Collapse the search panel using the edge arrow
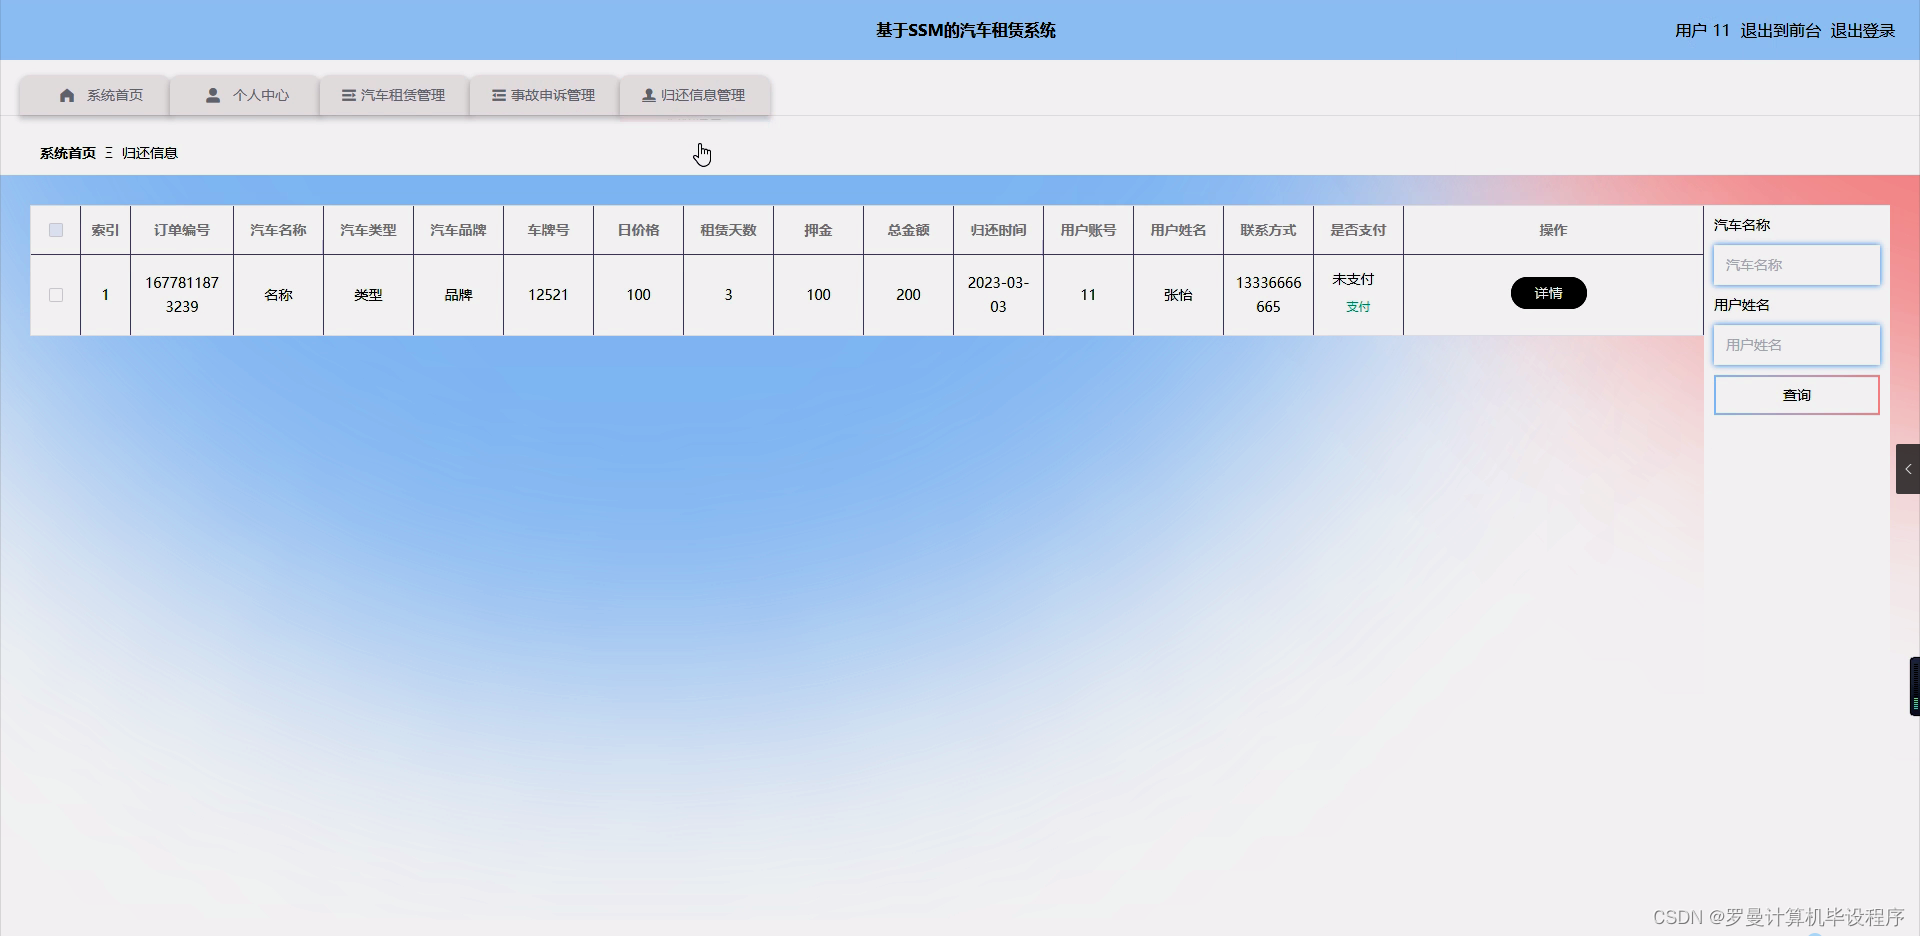The image size is (1920, 936). point(1908,468)
